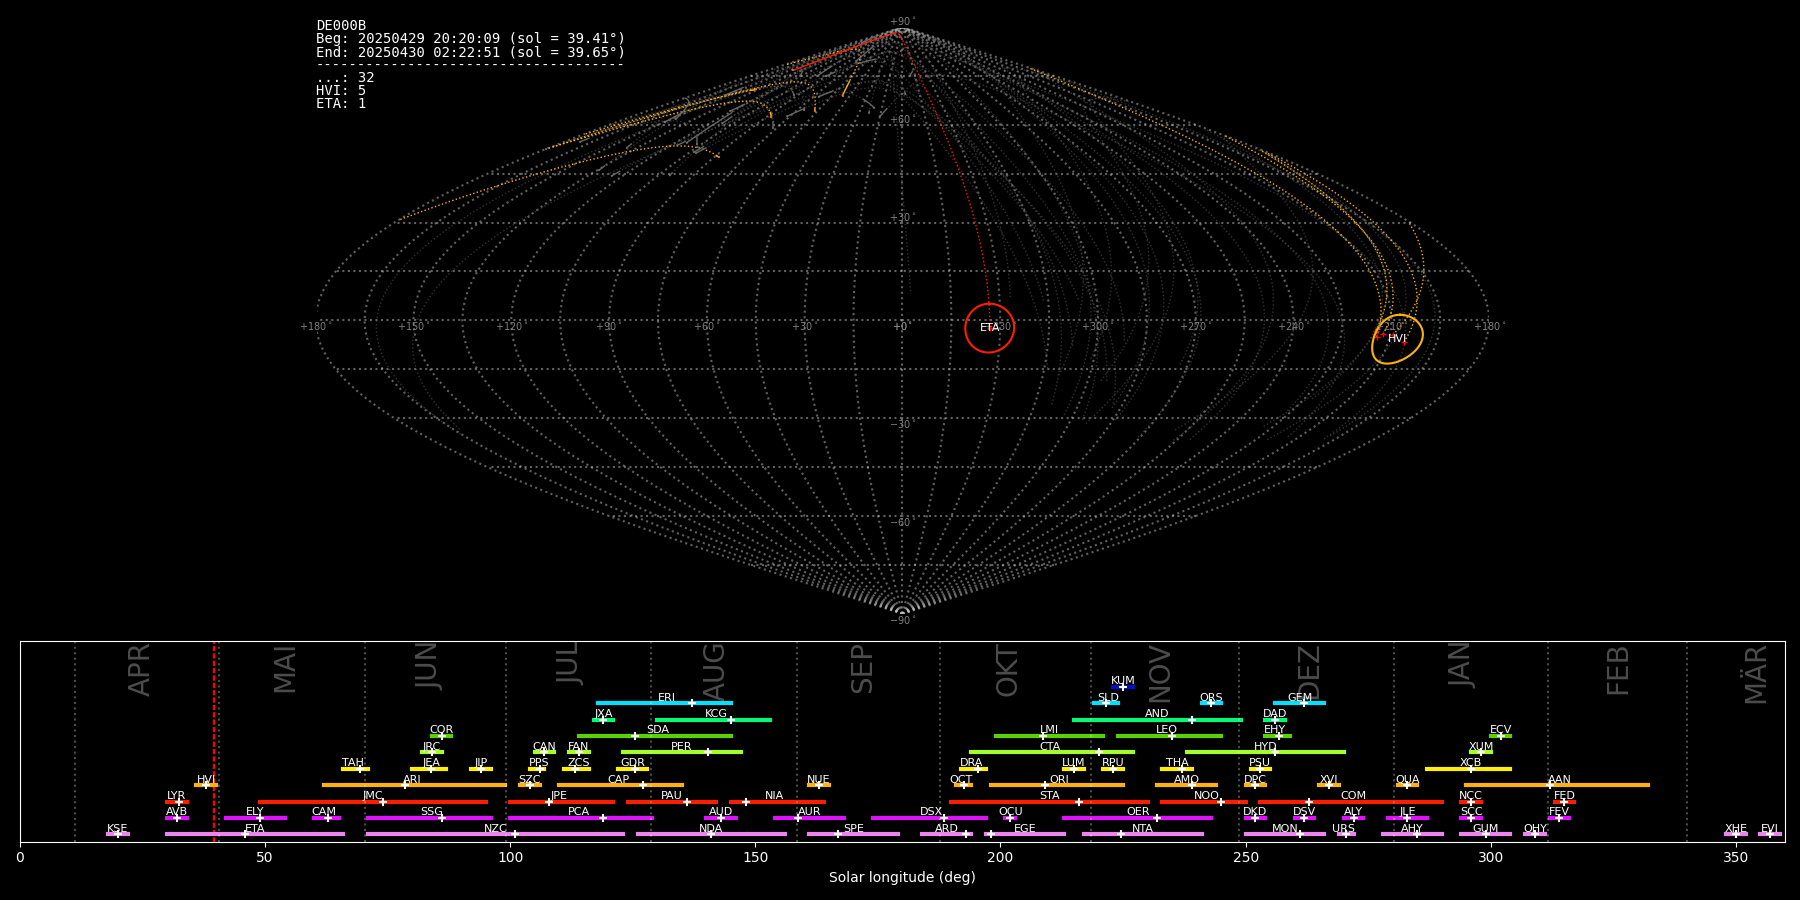Click the AUG month label in timeline
1800x900 pixels.
[x=714, y=669]
